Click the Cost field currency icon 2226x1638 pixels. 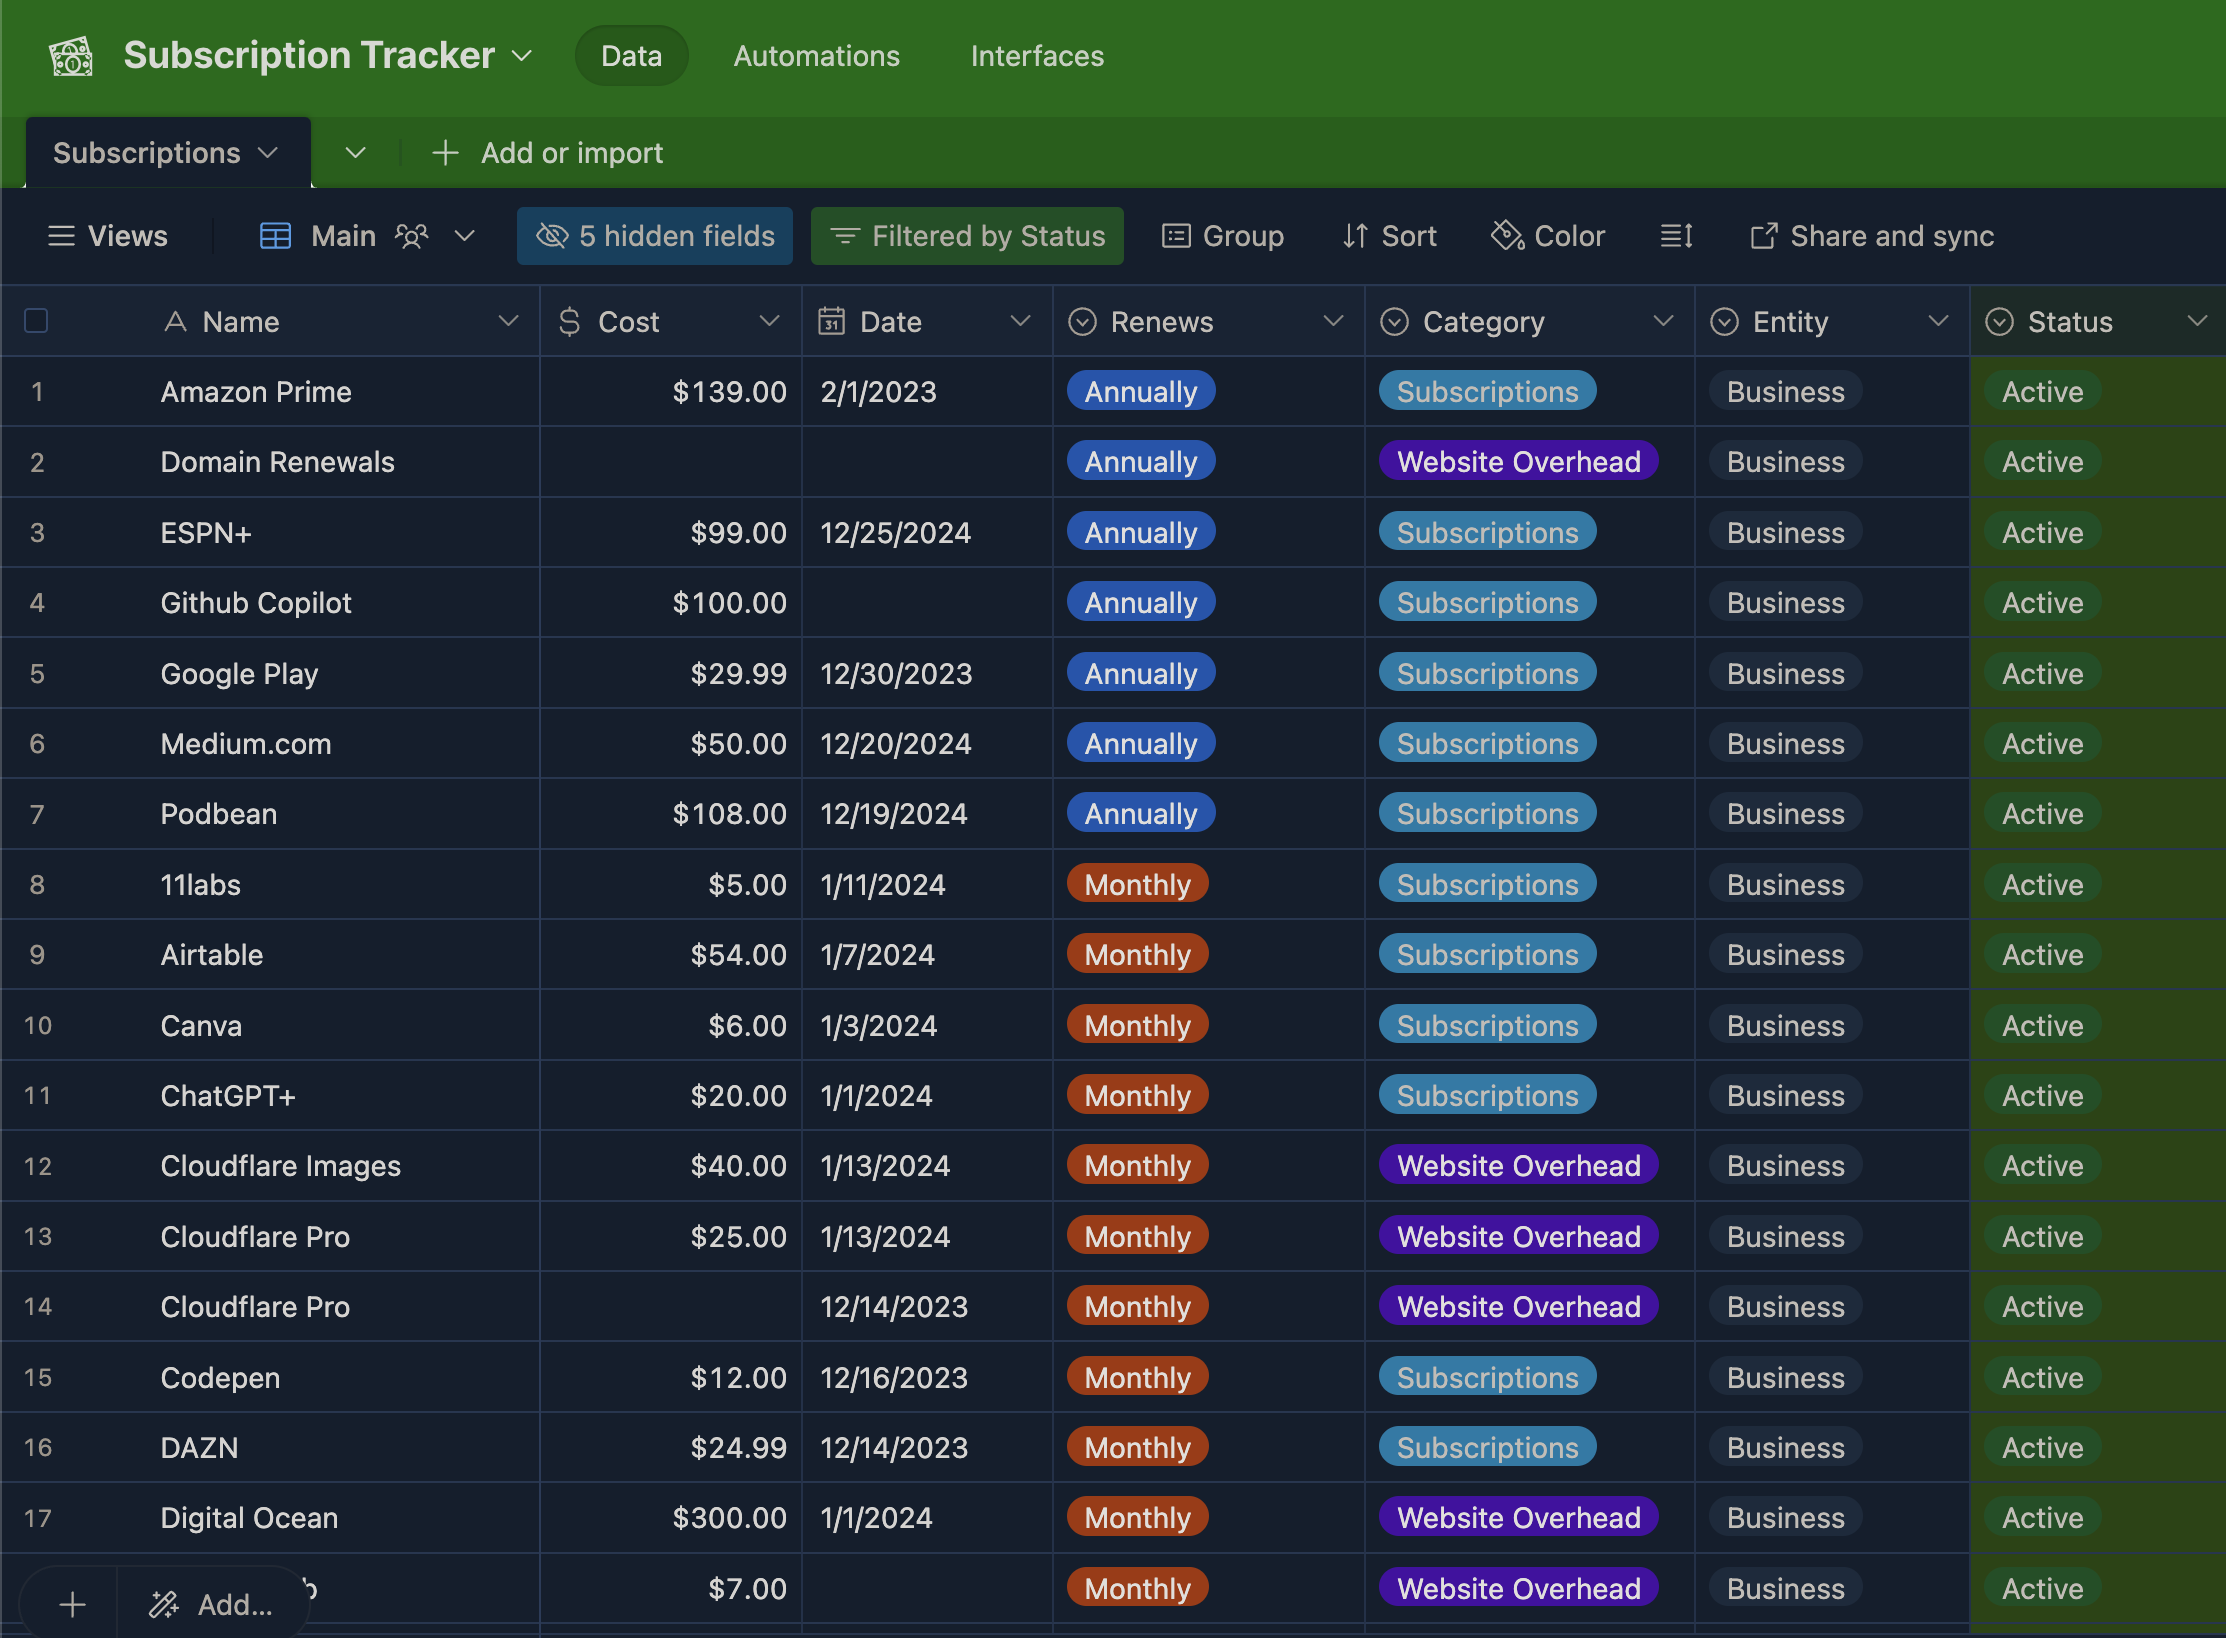point(569,321)
